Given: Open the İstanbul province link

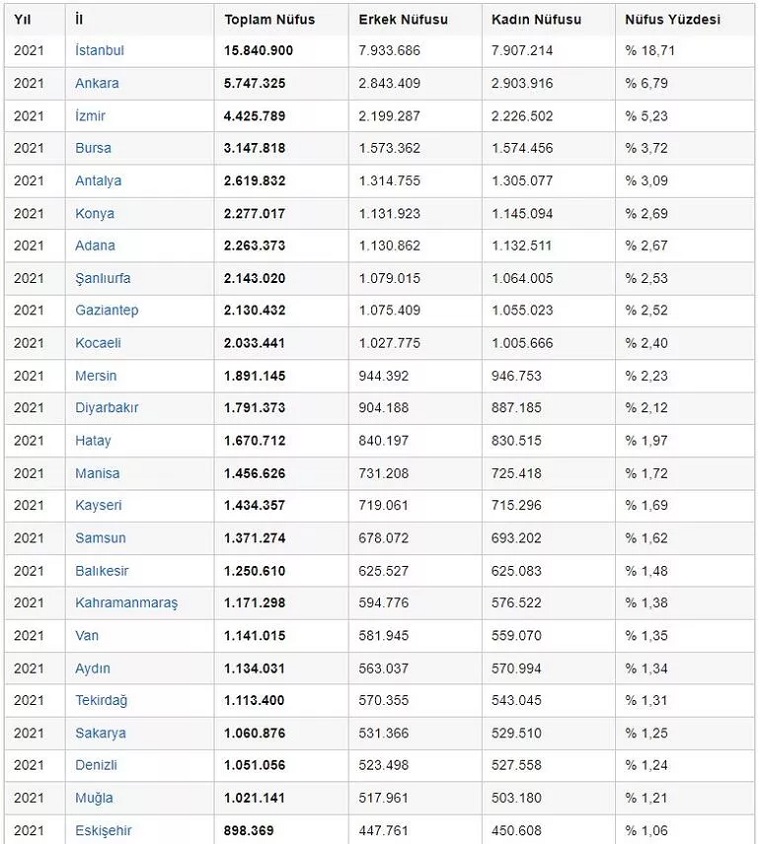Looking at the screenshot, I should click(100, 50).
